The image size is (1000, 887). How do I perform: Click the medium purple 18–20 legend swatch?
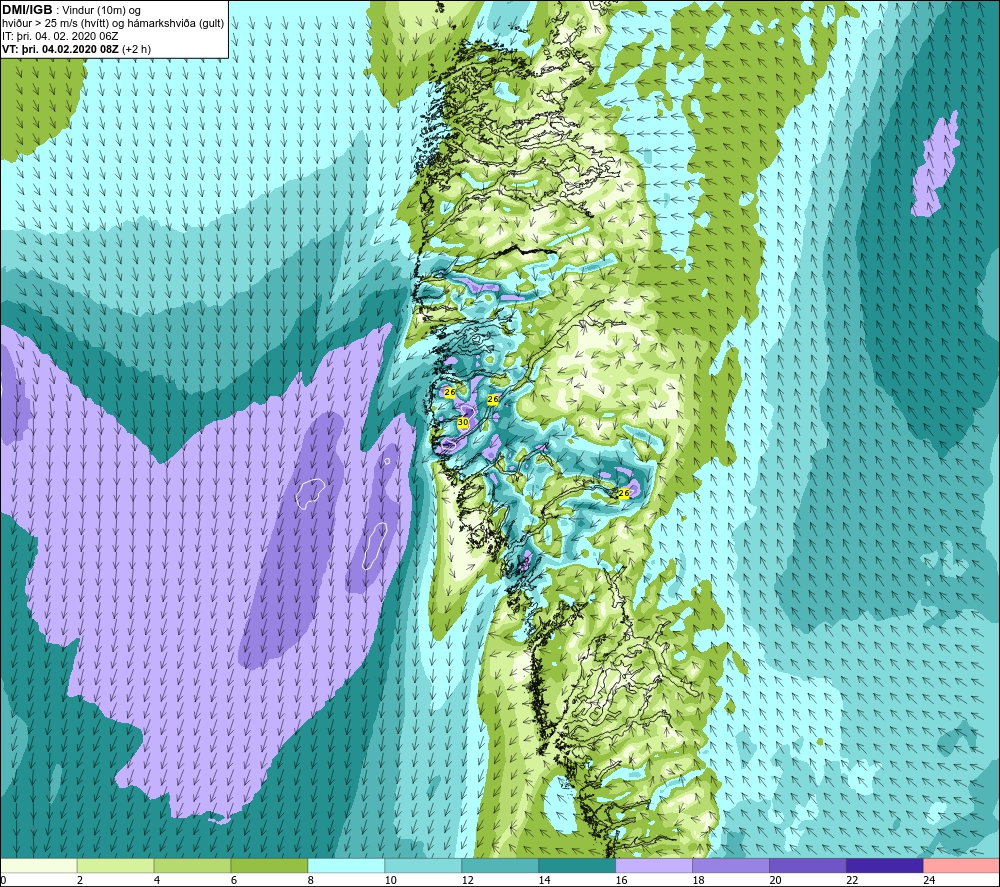pyautogui.click(x=731, y=865)
